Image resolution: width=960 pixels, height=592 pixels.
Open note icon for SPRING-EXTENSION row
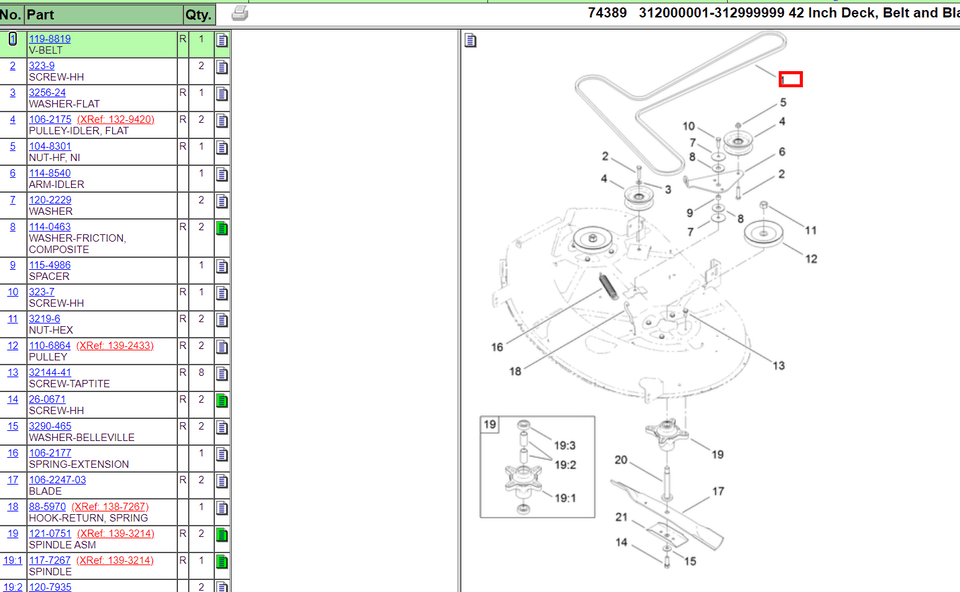pyautogui.click(x=222, y=455)
